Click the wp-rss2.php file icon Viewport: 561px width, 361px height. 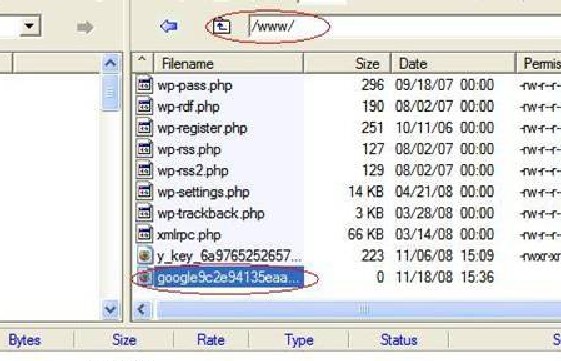click(x=144, y=170)
